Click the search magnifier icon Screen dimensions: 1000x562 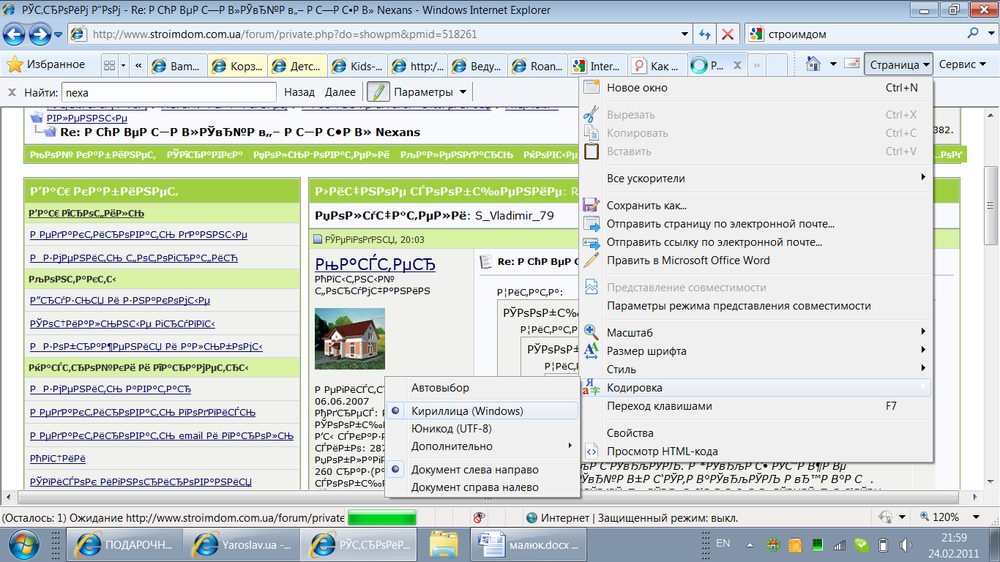coord(973,34)
